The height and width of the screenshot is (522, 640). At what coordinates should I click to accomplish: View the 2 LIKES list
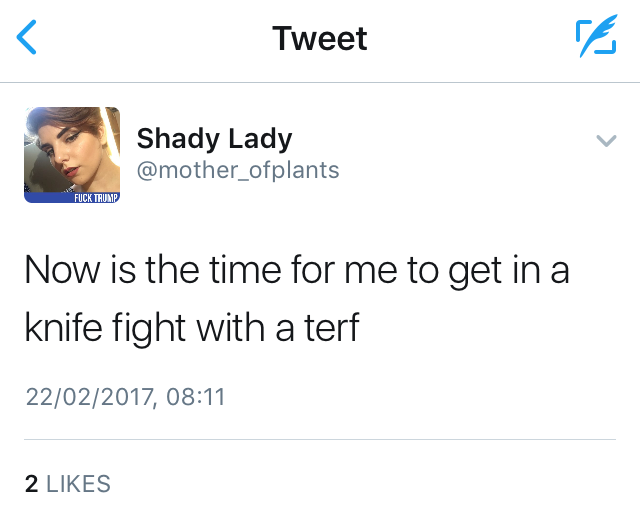[x=67, y=484]
